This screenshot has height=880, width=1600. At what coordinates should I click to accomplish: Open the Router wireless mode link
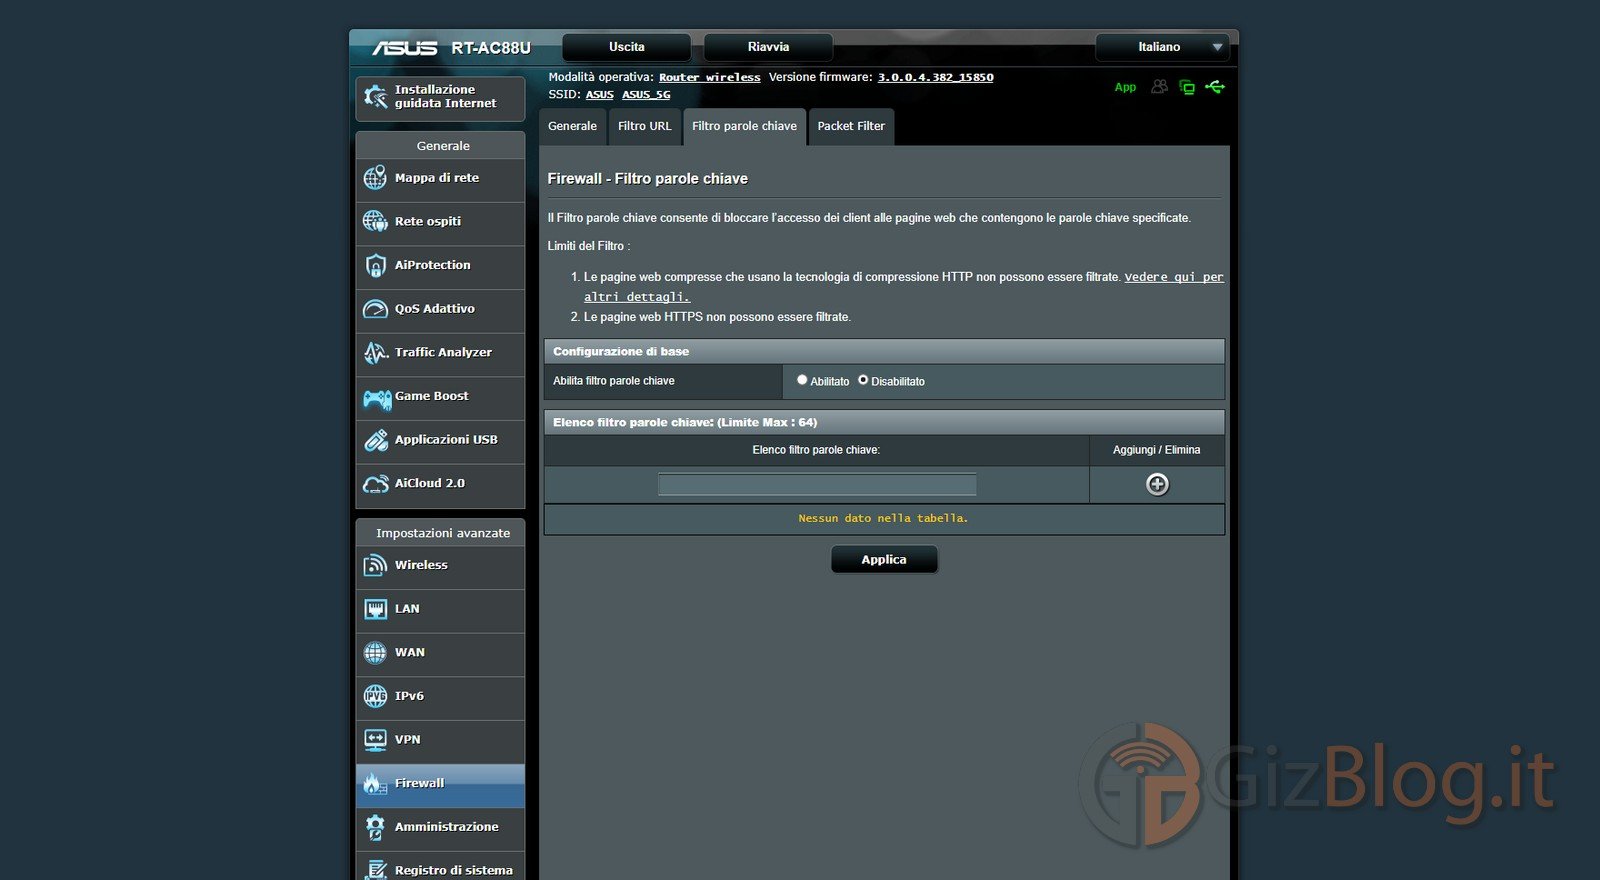coord(709,77)
